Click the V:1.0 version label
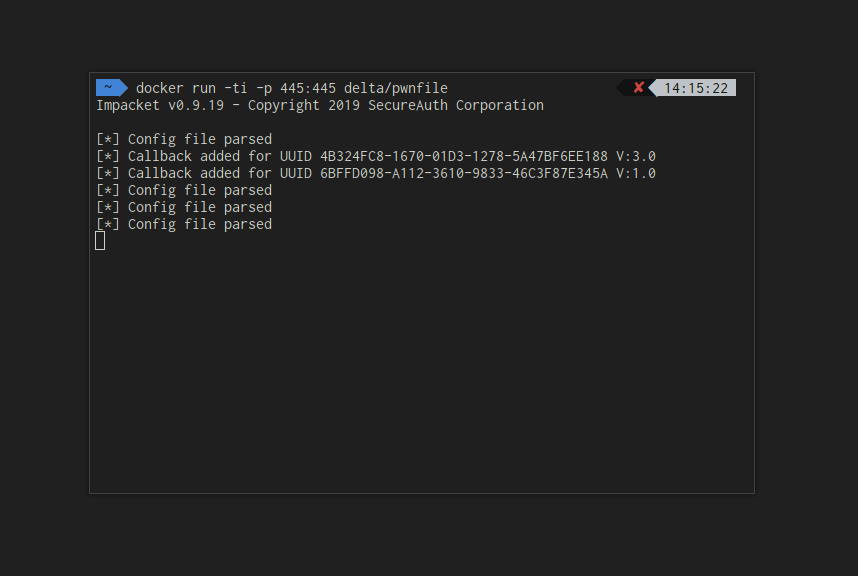 coord(636,173)
